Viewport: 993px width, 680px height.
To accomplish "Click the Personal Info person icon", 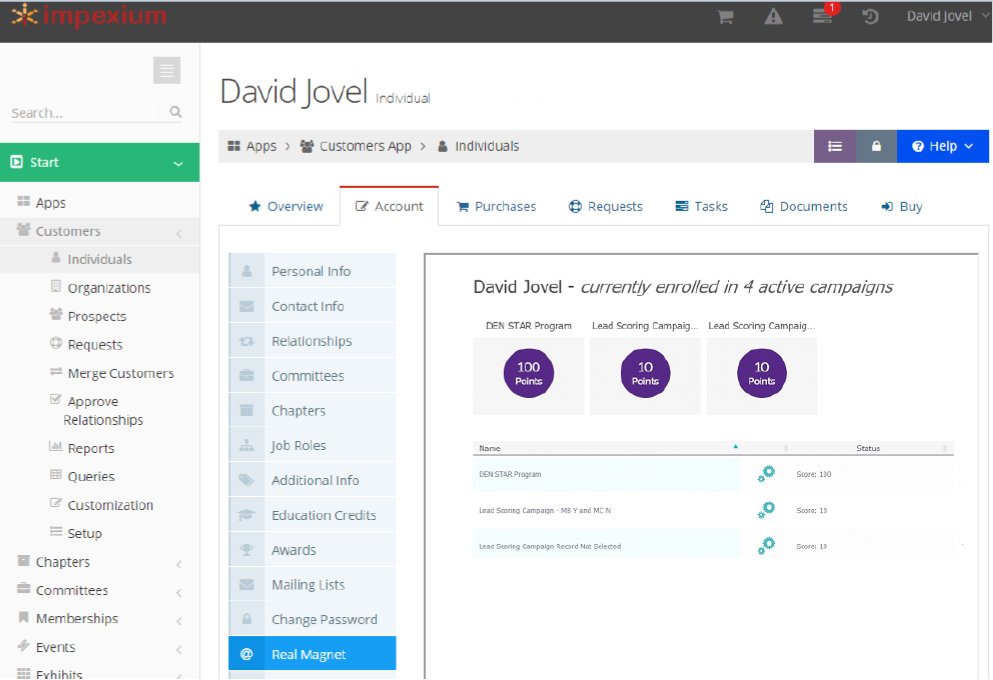I will (246, 271).
